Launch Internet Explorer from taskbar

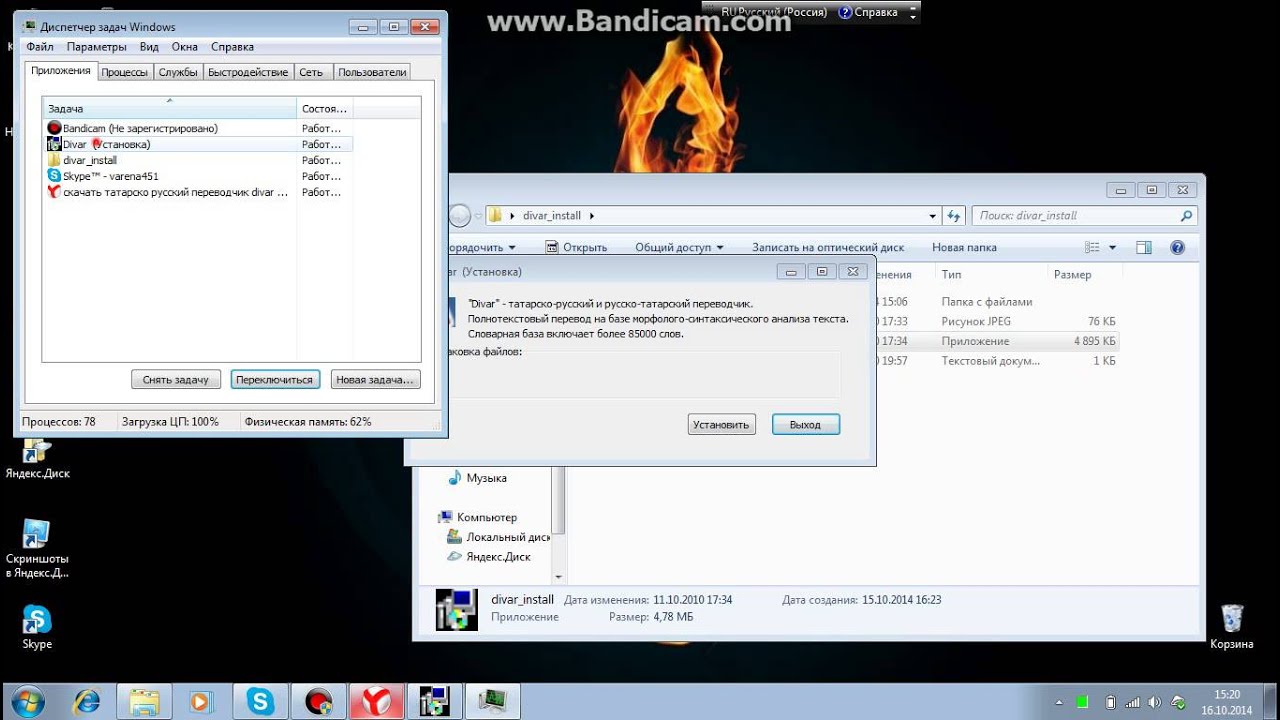(86, 701)
